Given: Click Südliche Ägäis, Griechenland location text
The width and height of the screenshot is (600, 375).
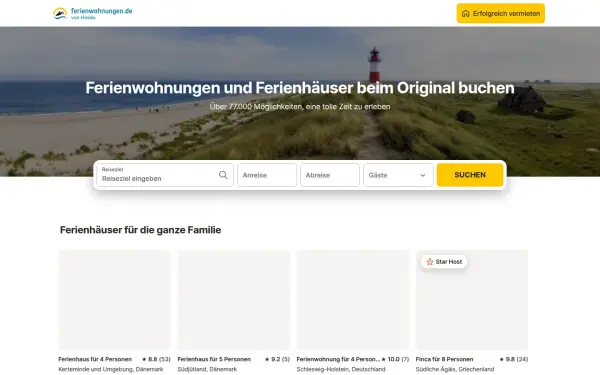Looking at the screenshot, I should pos(455,369).
